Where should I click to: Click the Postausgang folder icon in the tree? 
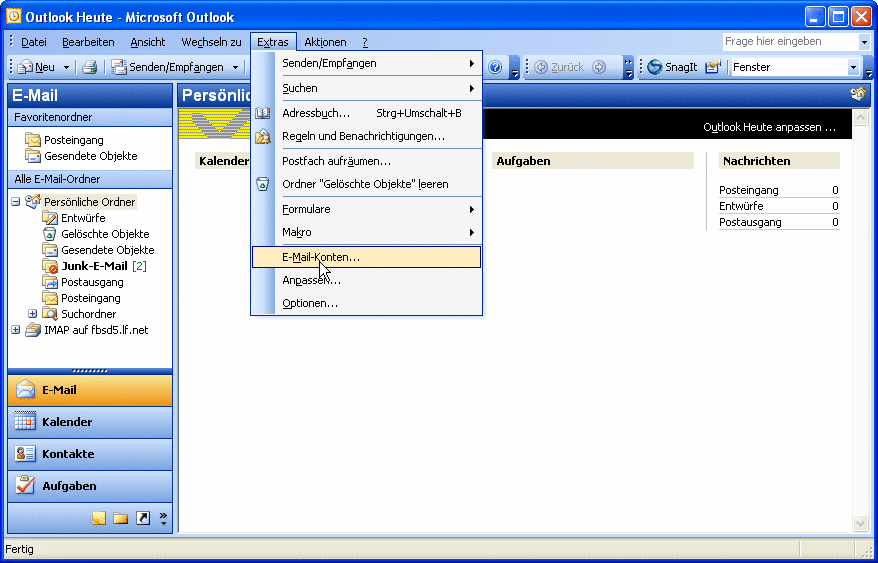tap(50, 282)
